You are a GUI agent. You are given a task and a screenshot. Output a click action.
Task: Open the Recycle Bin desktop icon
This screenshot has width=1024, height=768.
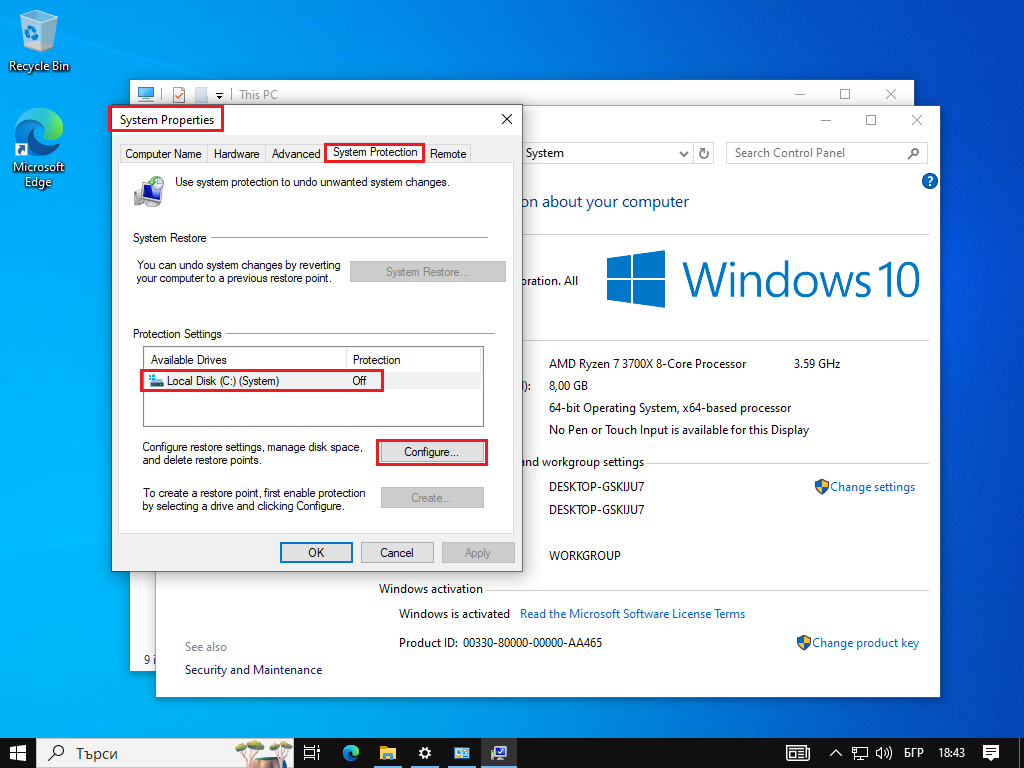(38, 40)
